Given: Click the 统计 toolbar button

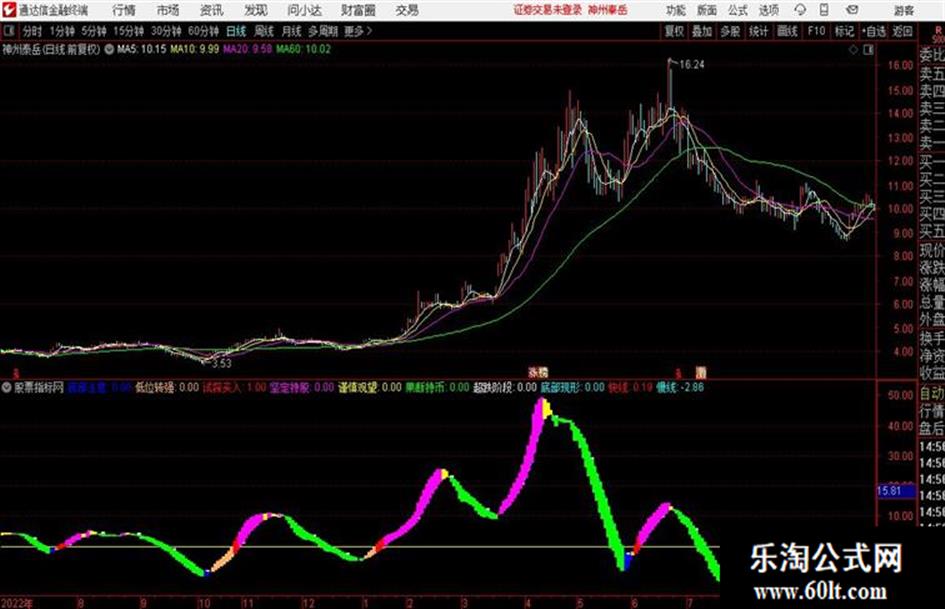Looking at the screenshot, I should [x=758, y=31].
